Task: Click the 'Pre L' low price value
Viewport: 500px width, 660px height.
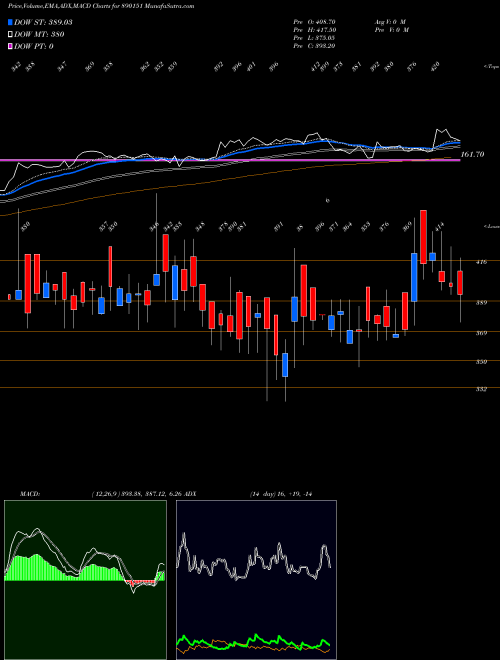Action: (x=314, y=38)
